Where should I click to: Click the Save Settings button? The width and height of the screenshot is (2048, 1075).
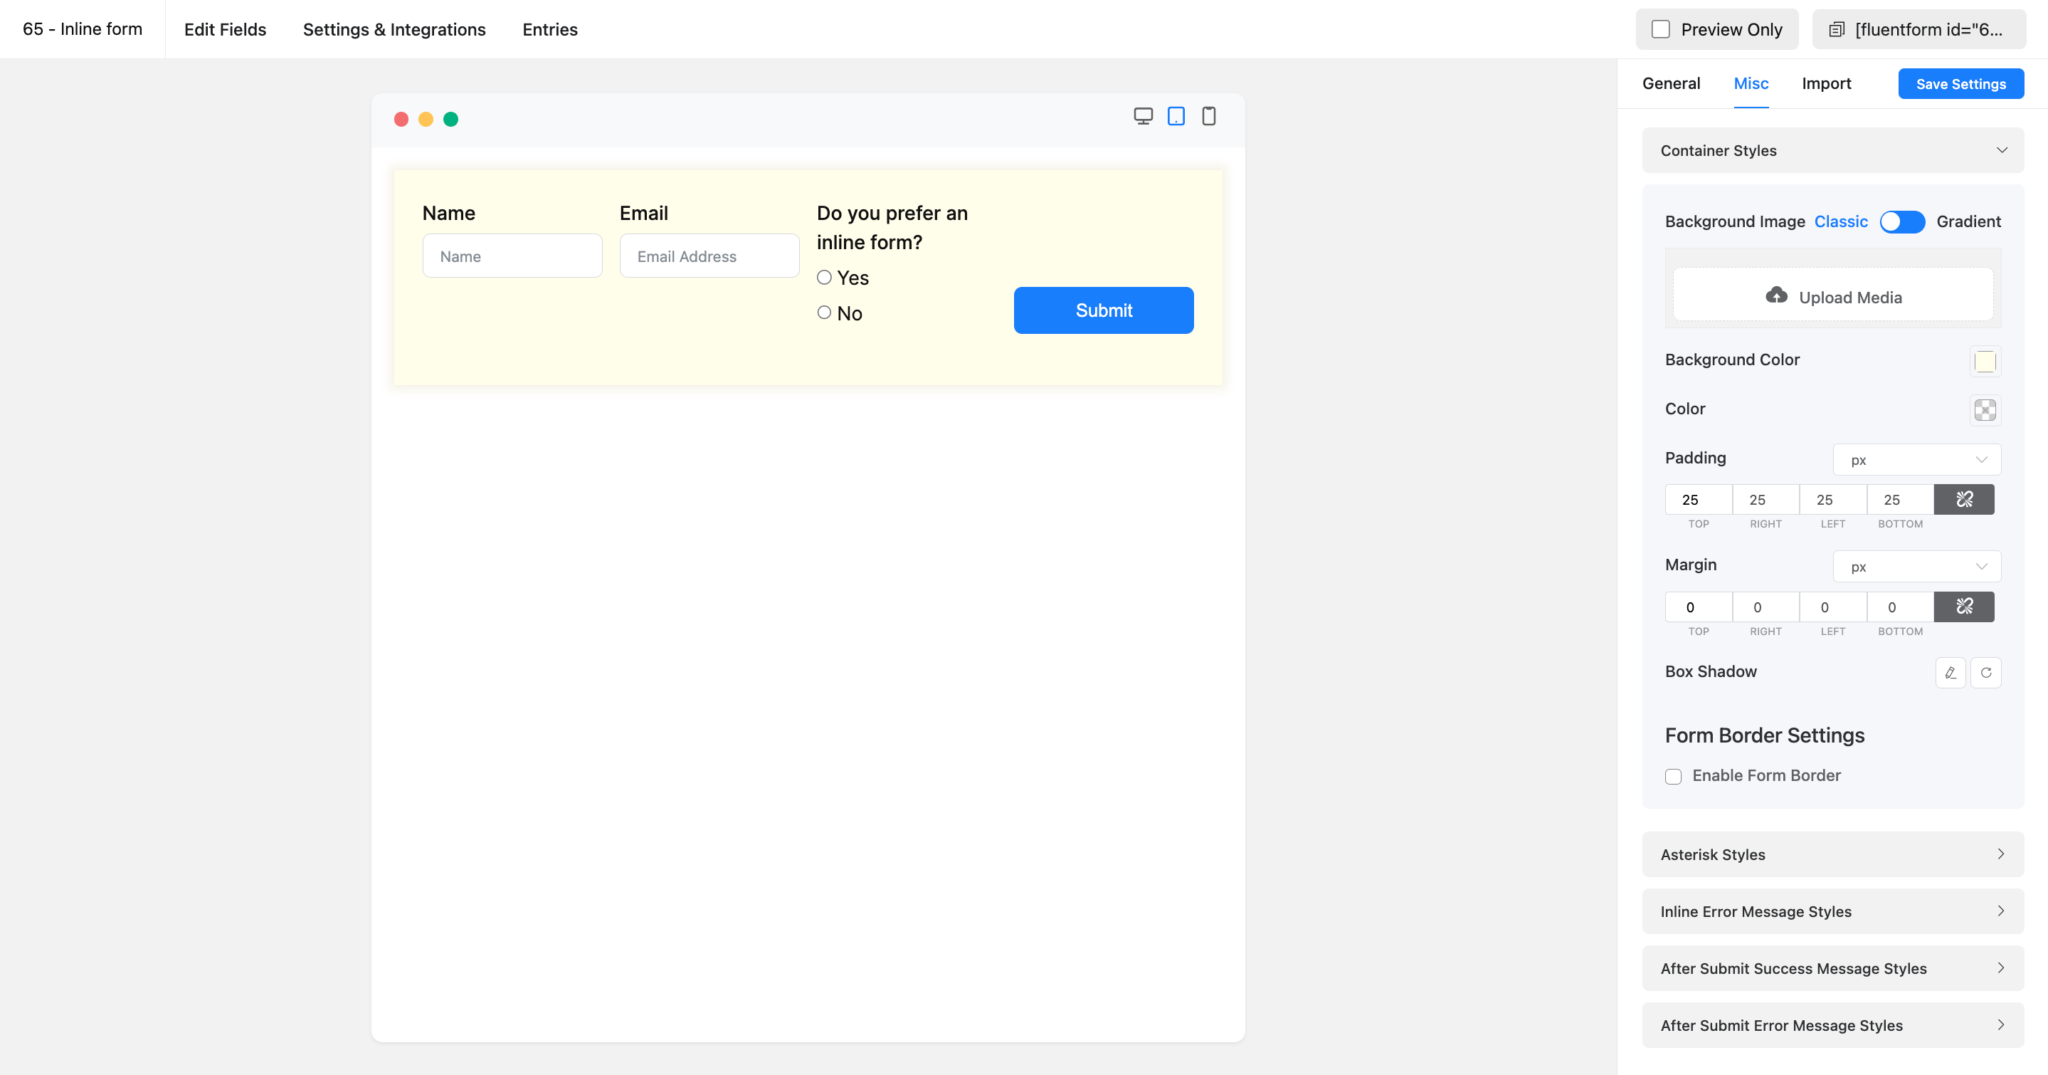pos(1960,84)
